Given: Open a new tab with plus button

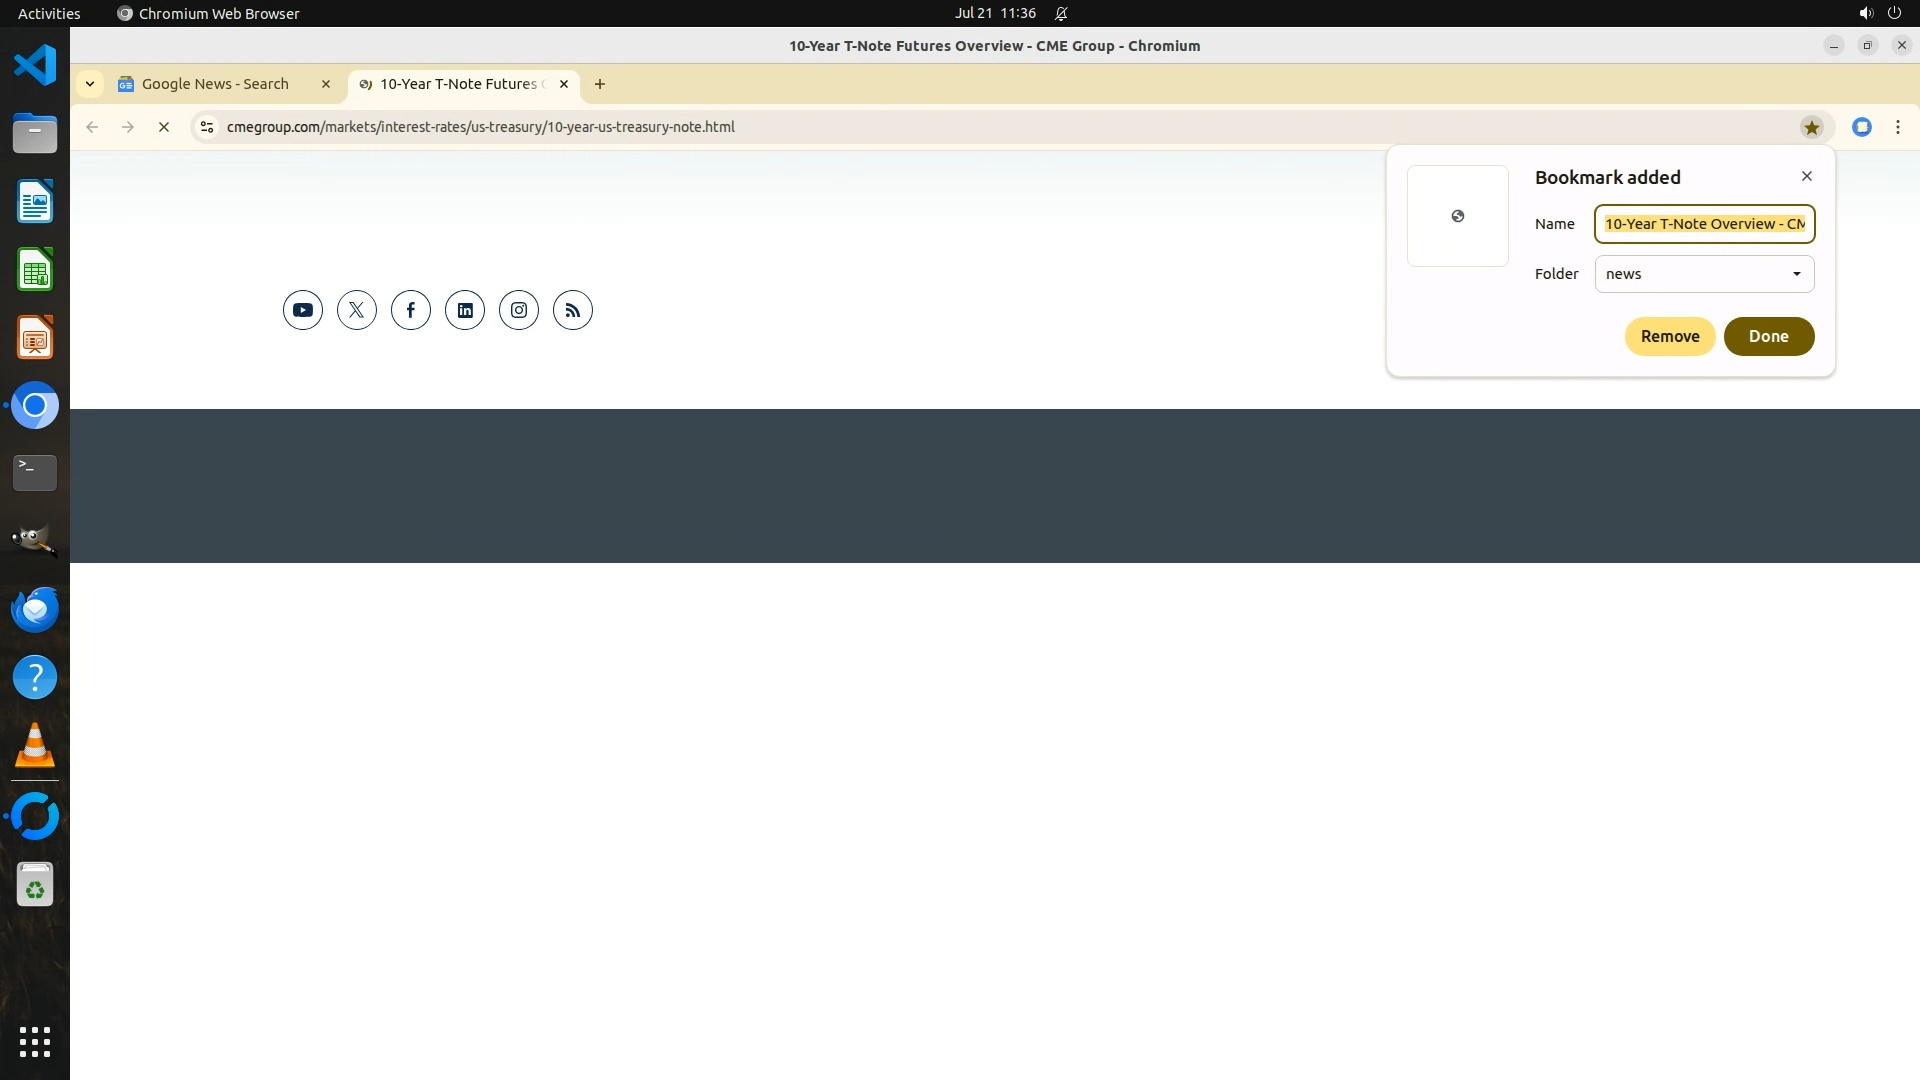Looking at the screenshot, I should coord(600,84).
